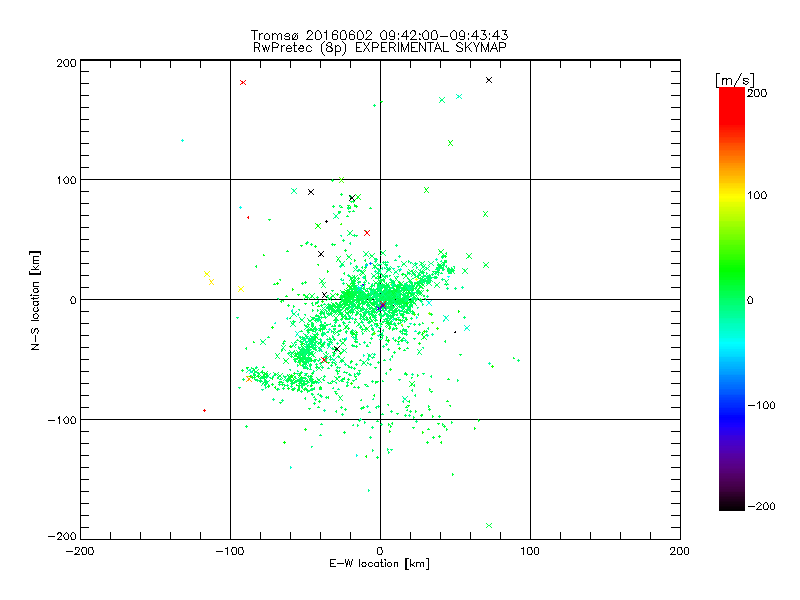The width and height of the screenshot is (800, 600).
Task: Click the title line "Tromsø 20160602 09:42:00-09:43:43"
Action: tap(380, 35)
